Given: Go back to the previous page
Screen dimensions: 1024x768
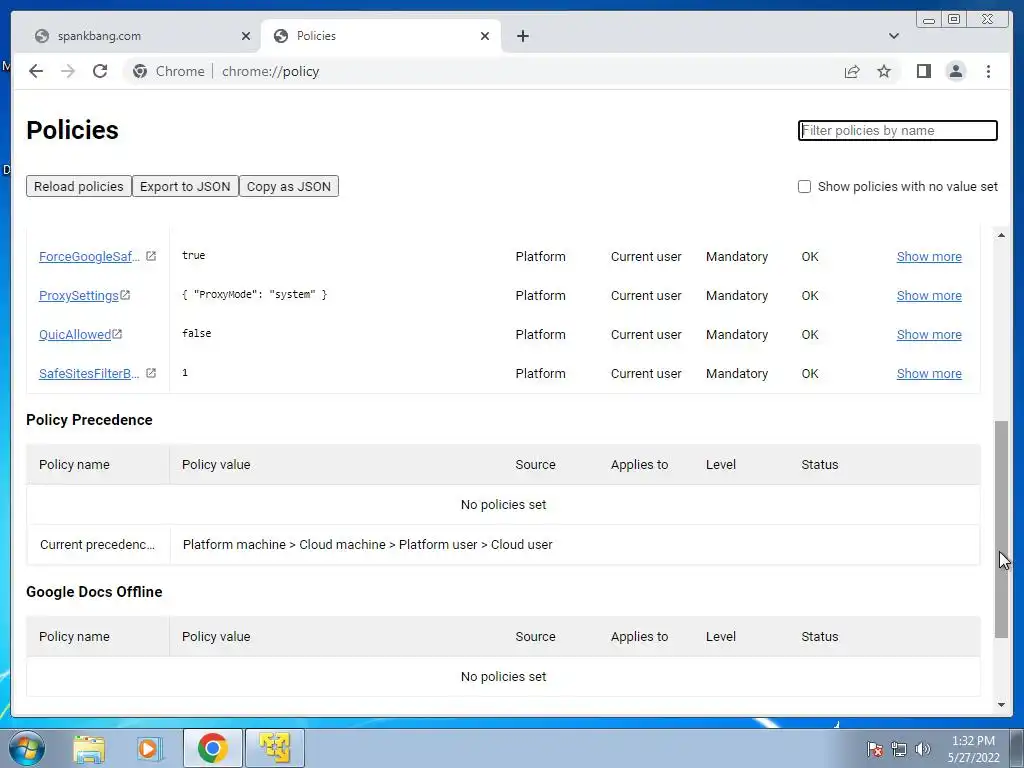Looking at the screenshot, I should point(36,71).
